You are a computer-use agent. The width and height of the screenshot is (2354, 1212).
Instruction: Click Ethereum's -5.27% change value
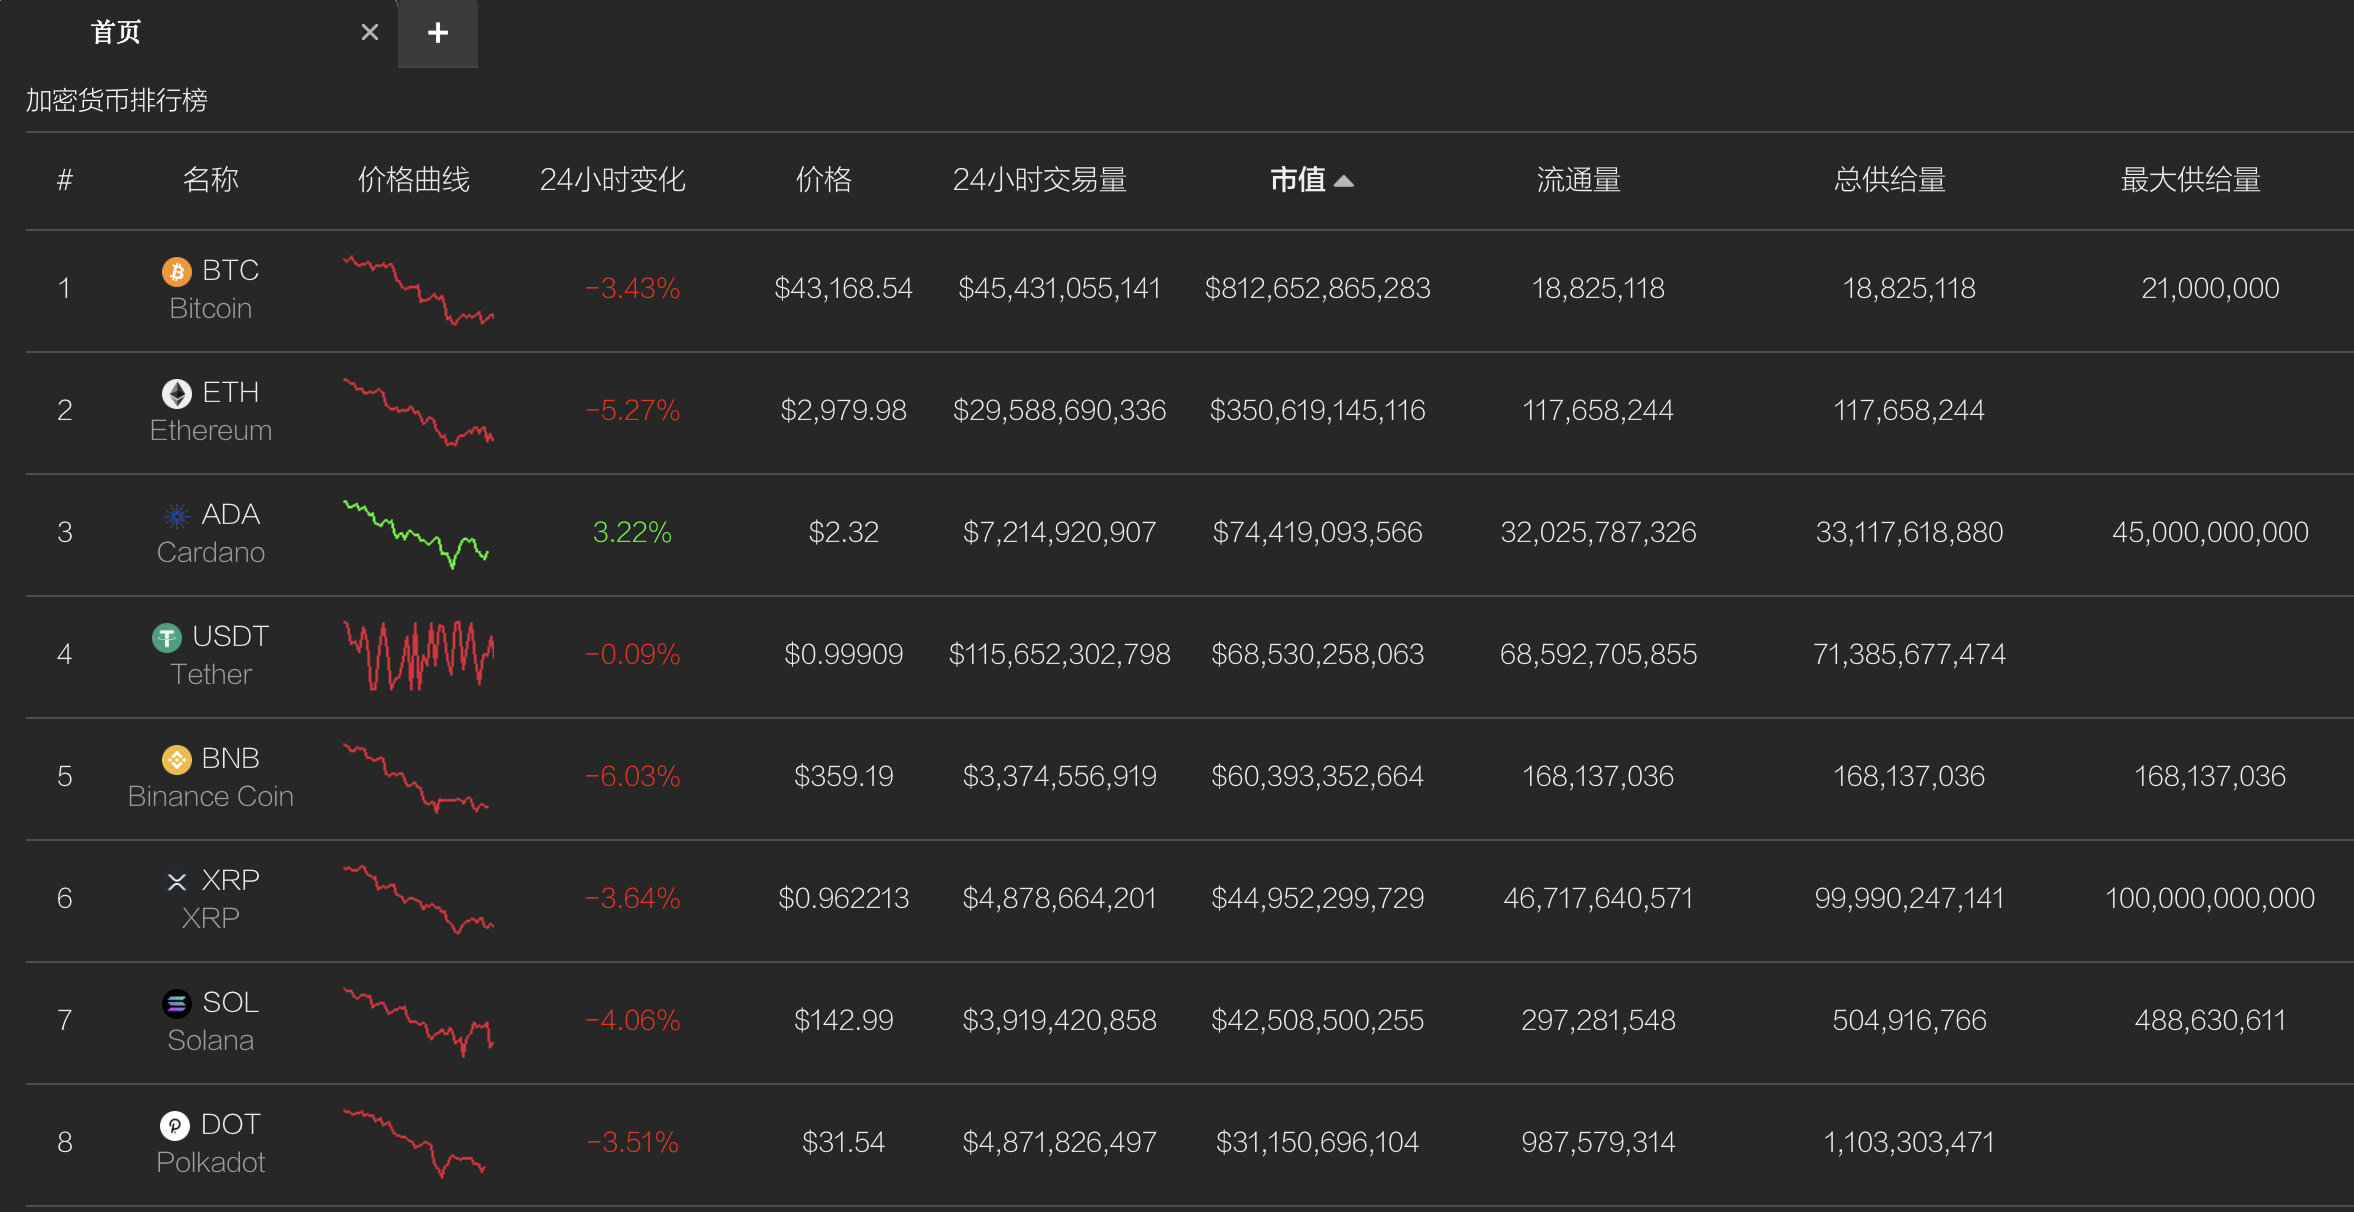[x=632, y=411]
